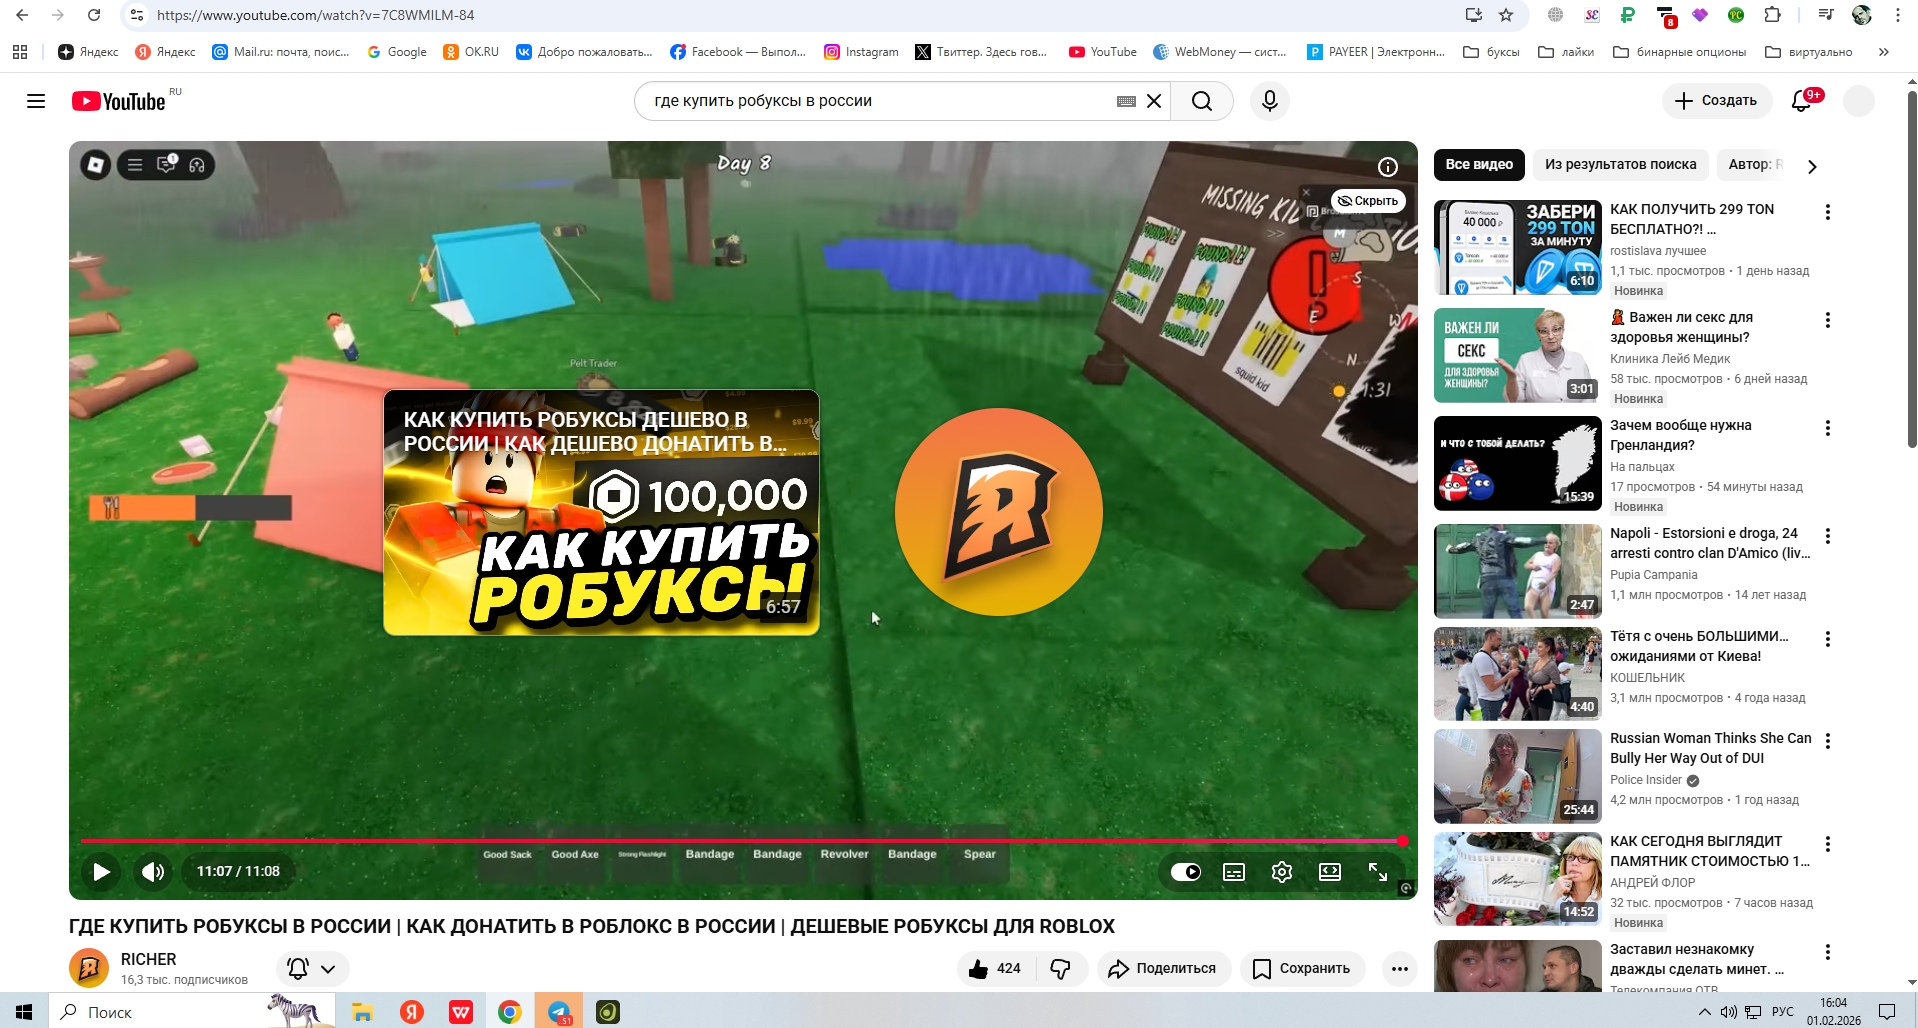Open menu for Зачем вообще нужна Гренландия
The image size is (1918, 1028).
[1828, 428]
